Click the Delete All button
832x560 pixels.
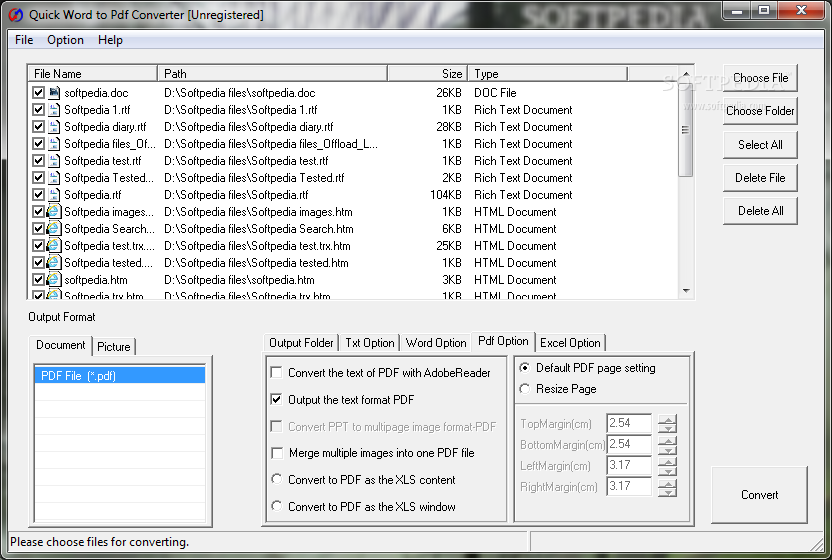(x=760, y=211)
